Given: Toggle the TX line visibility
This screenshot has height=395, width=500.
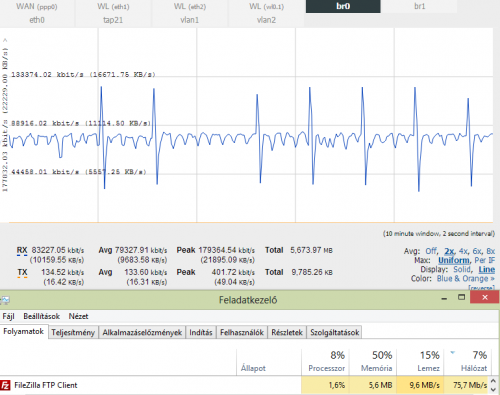Looking at the screenshot, I should point(22,273).
